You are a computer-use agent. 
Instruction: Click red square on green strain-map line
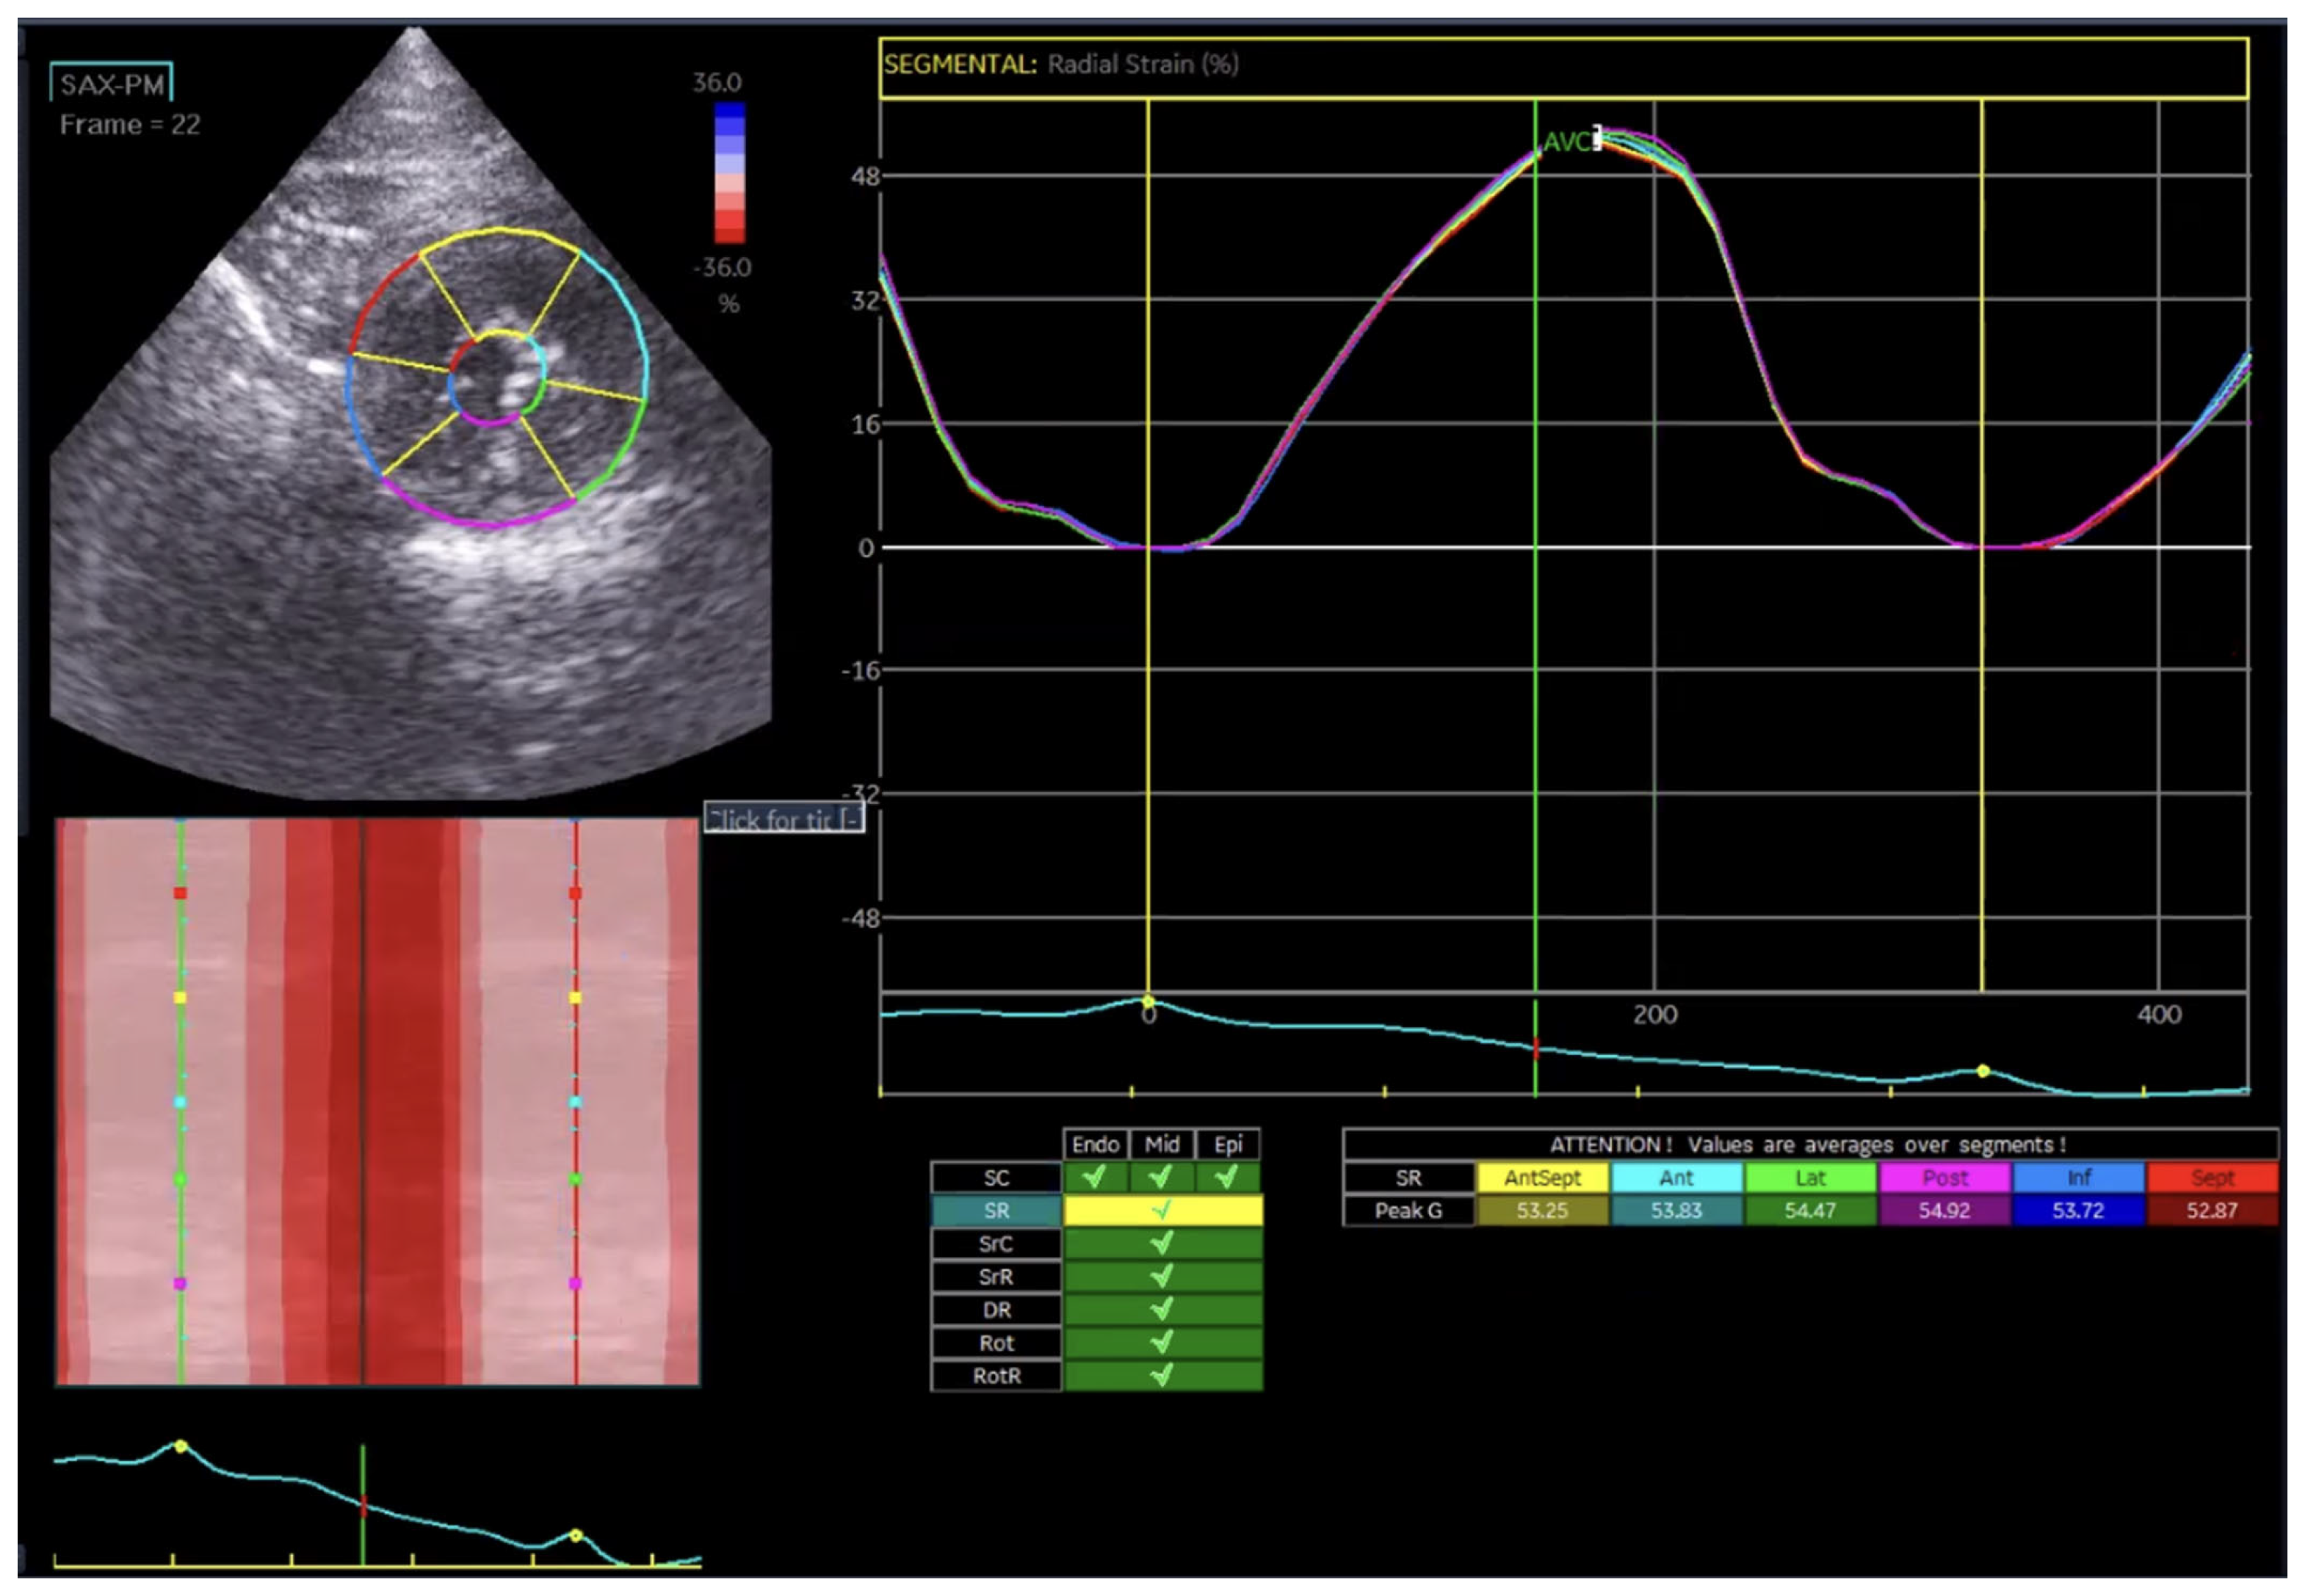(180, 893)
